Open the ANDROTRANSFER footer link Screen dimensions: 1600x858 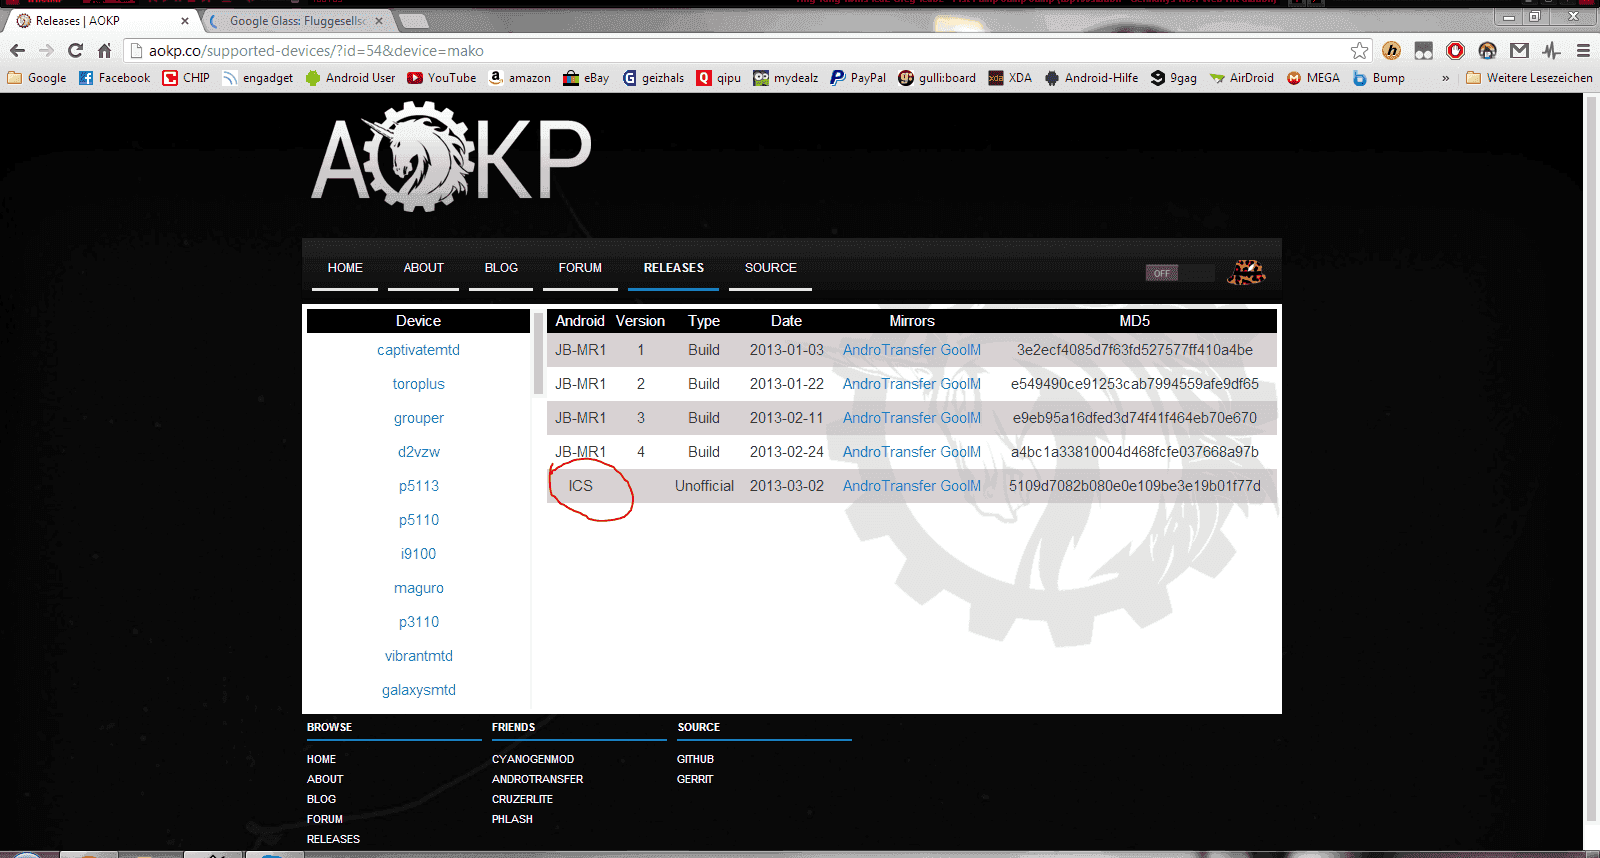click(537, 779)
